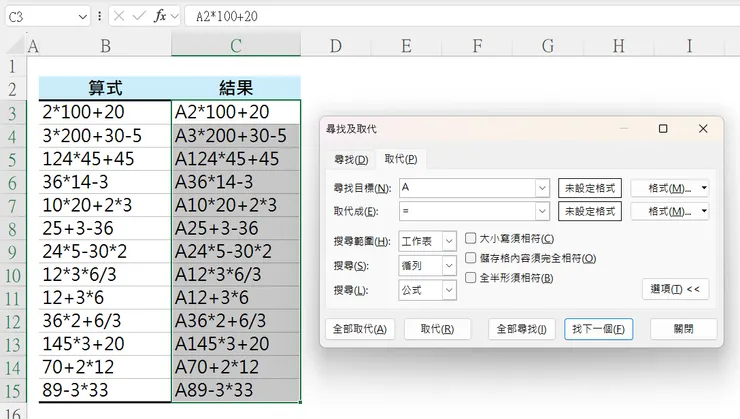
Task: Select cell containing 36*2+6/3 in column B
Action: pos(105,321)
